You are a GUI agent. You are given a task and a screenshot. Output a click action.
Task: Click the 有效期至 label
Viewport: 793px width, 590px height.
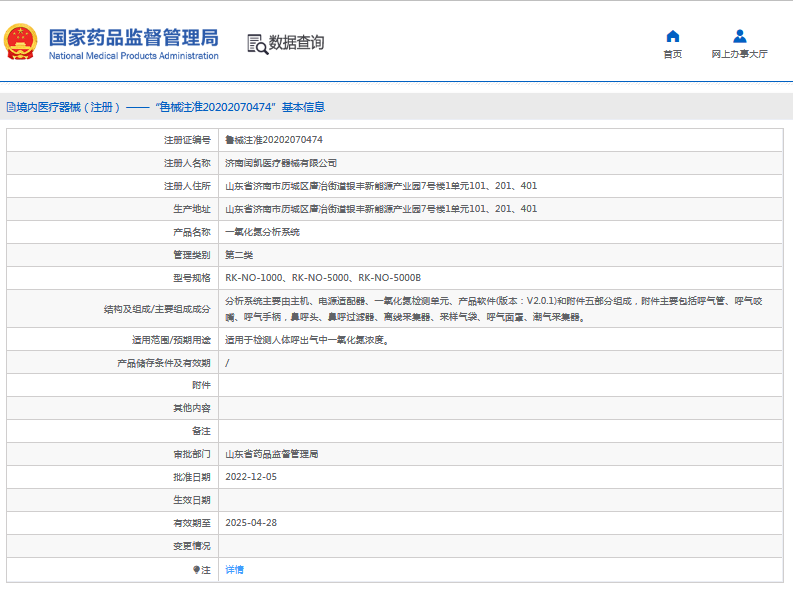192,523
